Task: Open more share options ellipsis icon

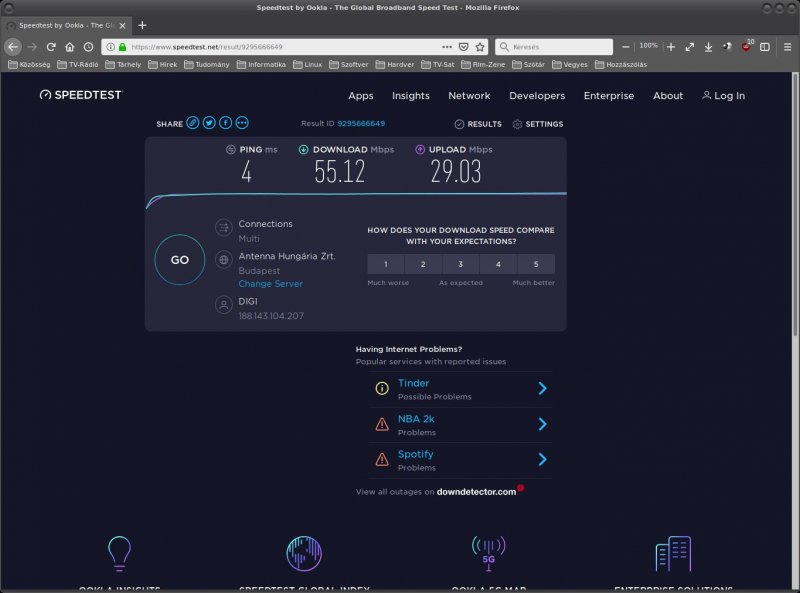Action: pos(242,123)
